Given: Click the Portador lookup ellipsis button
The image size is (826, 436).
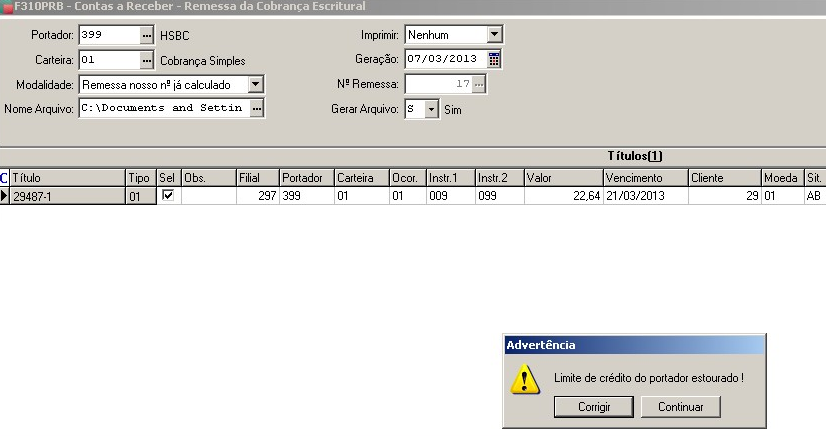Looking at the screenshot, I should [x=147, y=36].
